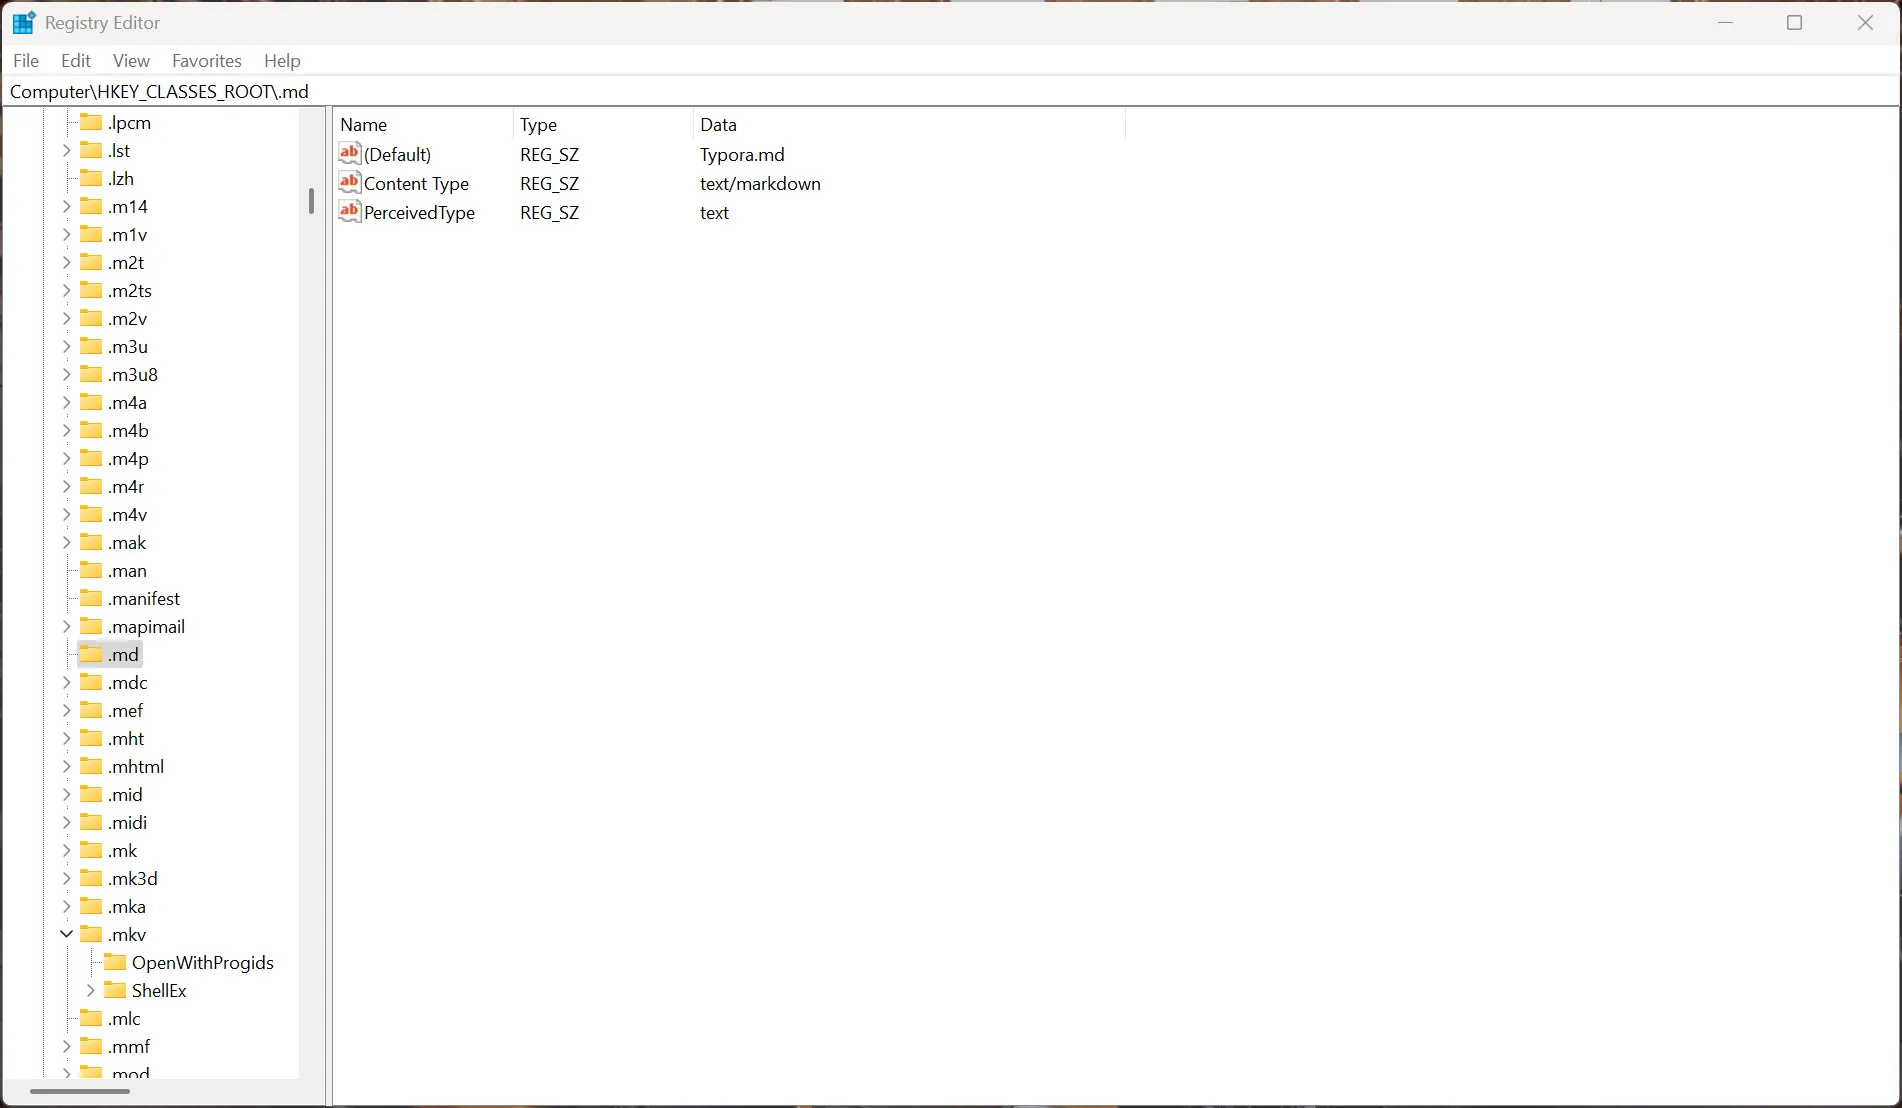This screenshot has height=1108, width=1902.
Task: Click the .manifest key folder icon
Action: [x=92, y=598]
